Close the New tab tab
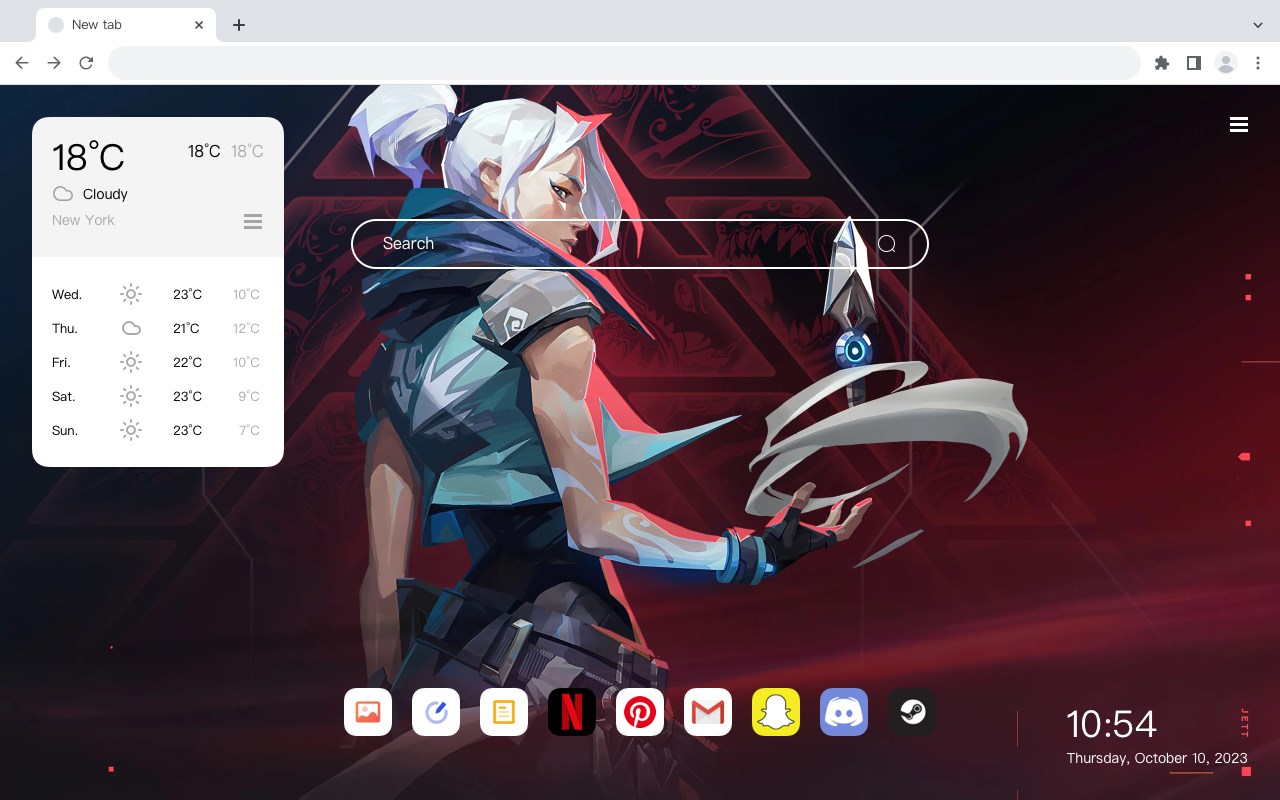 [199, 25]
